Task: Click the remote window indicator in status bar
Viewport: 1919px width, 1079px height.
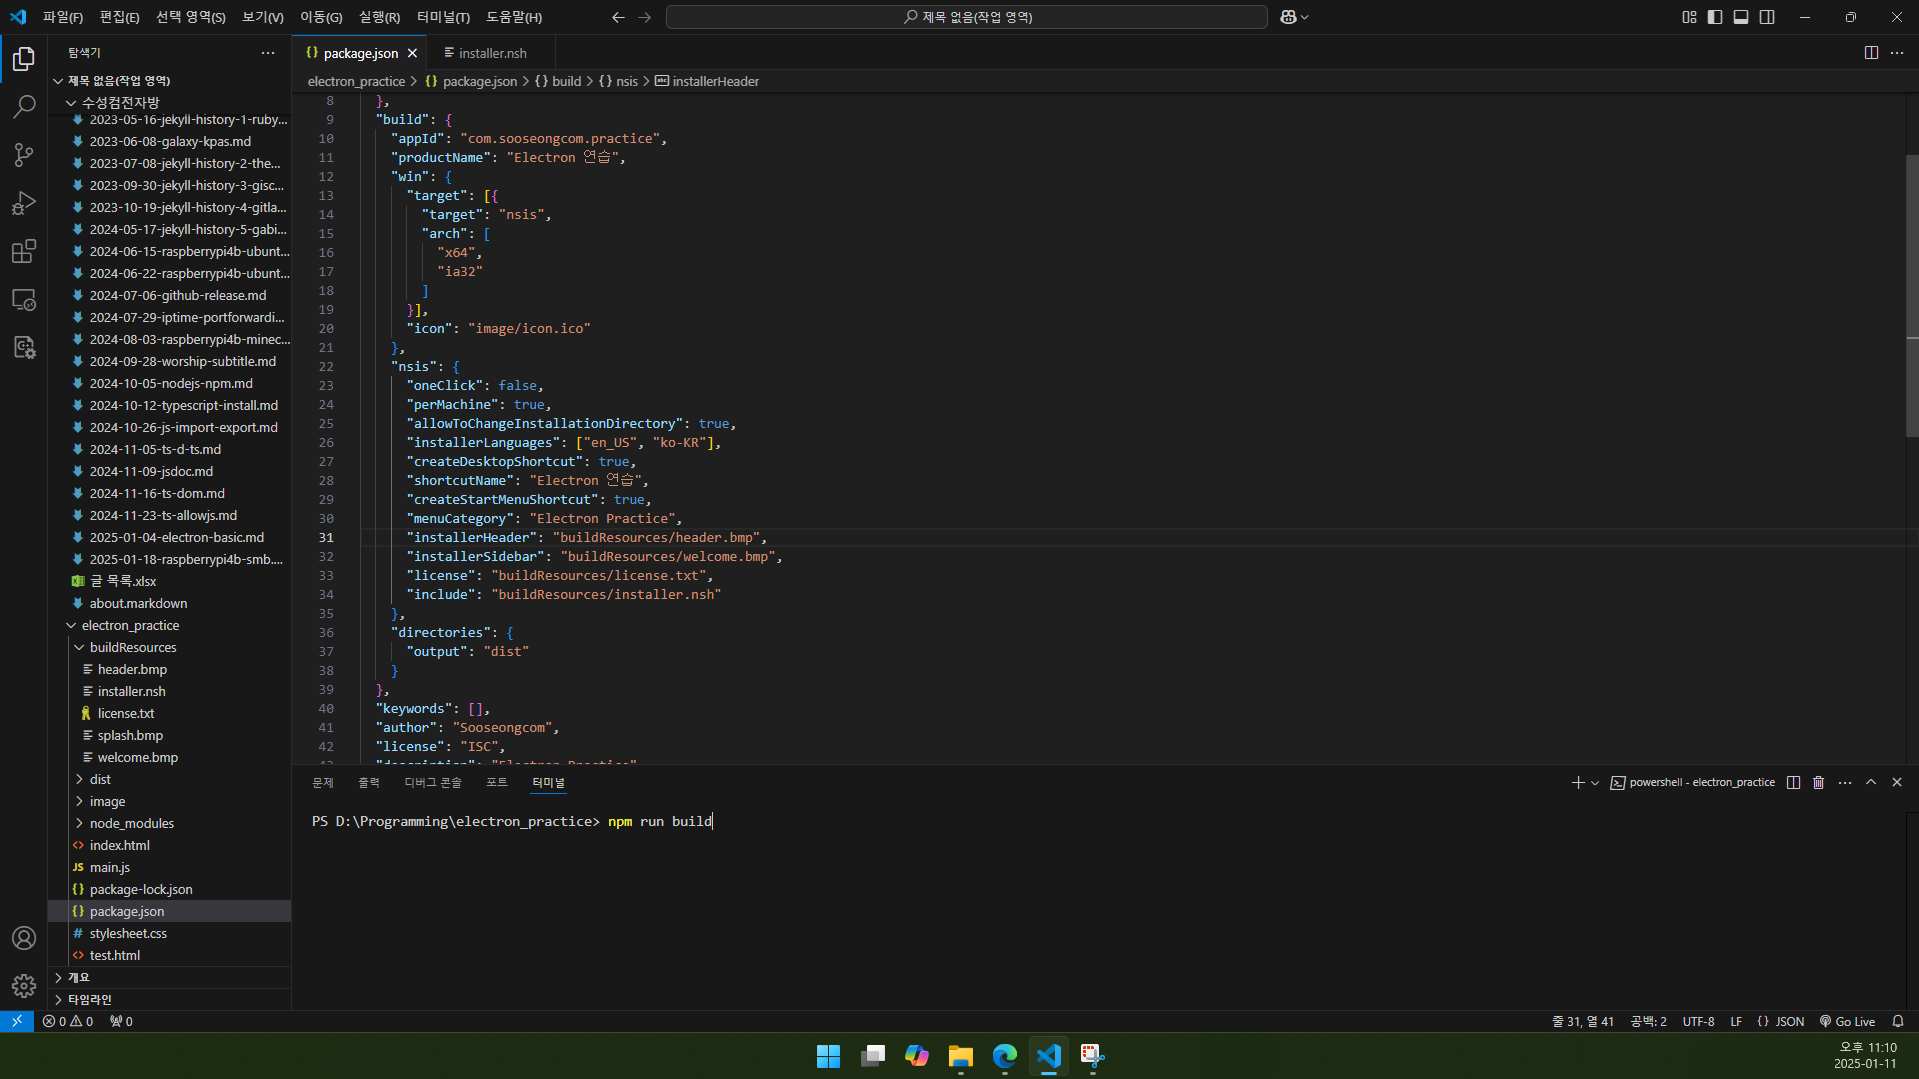Action: (17, 1021)
